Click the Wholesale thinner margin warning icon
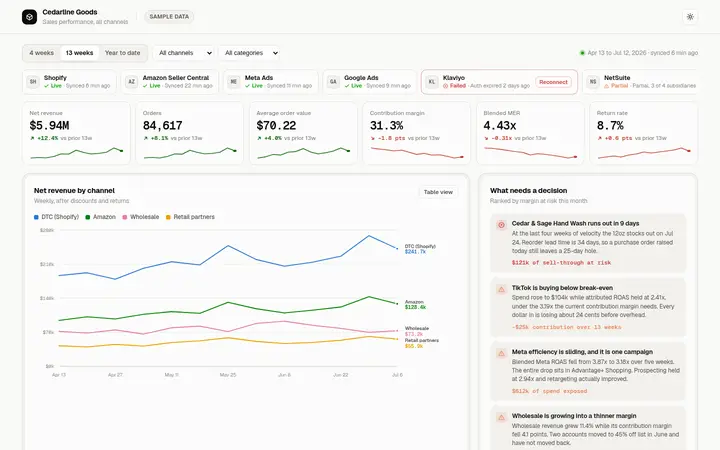720x450 pixels. [x=501, y=417]
